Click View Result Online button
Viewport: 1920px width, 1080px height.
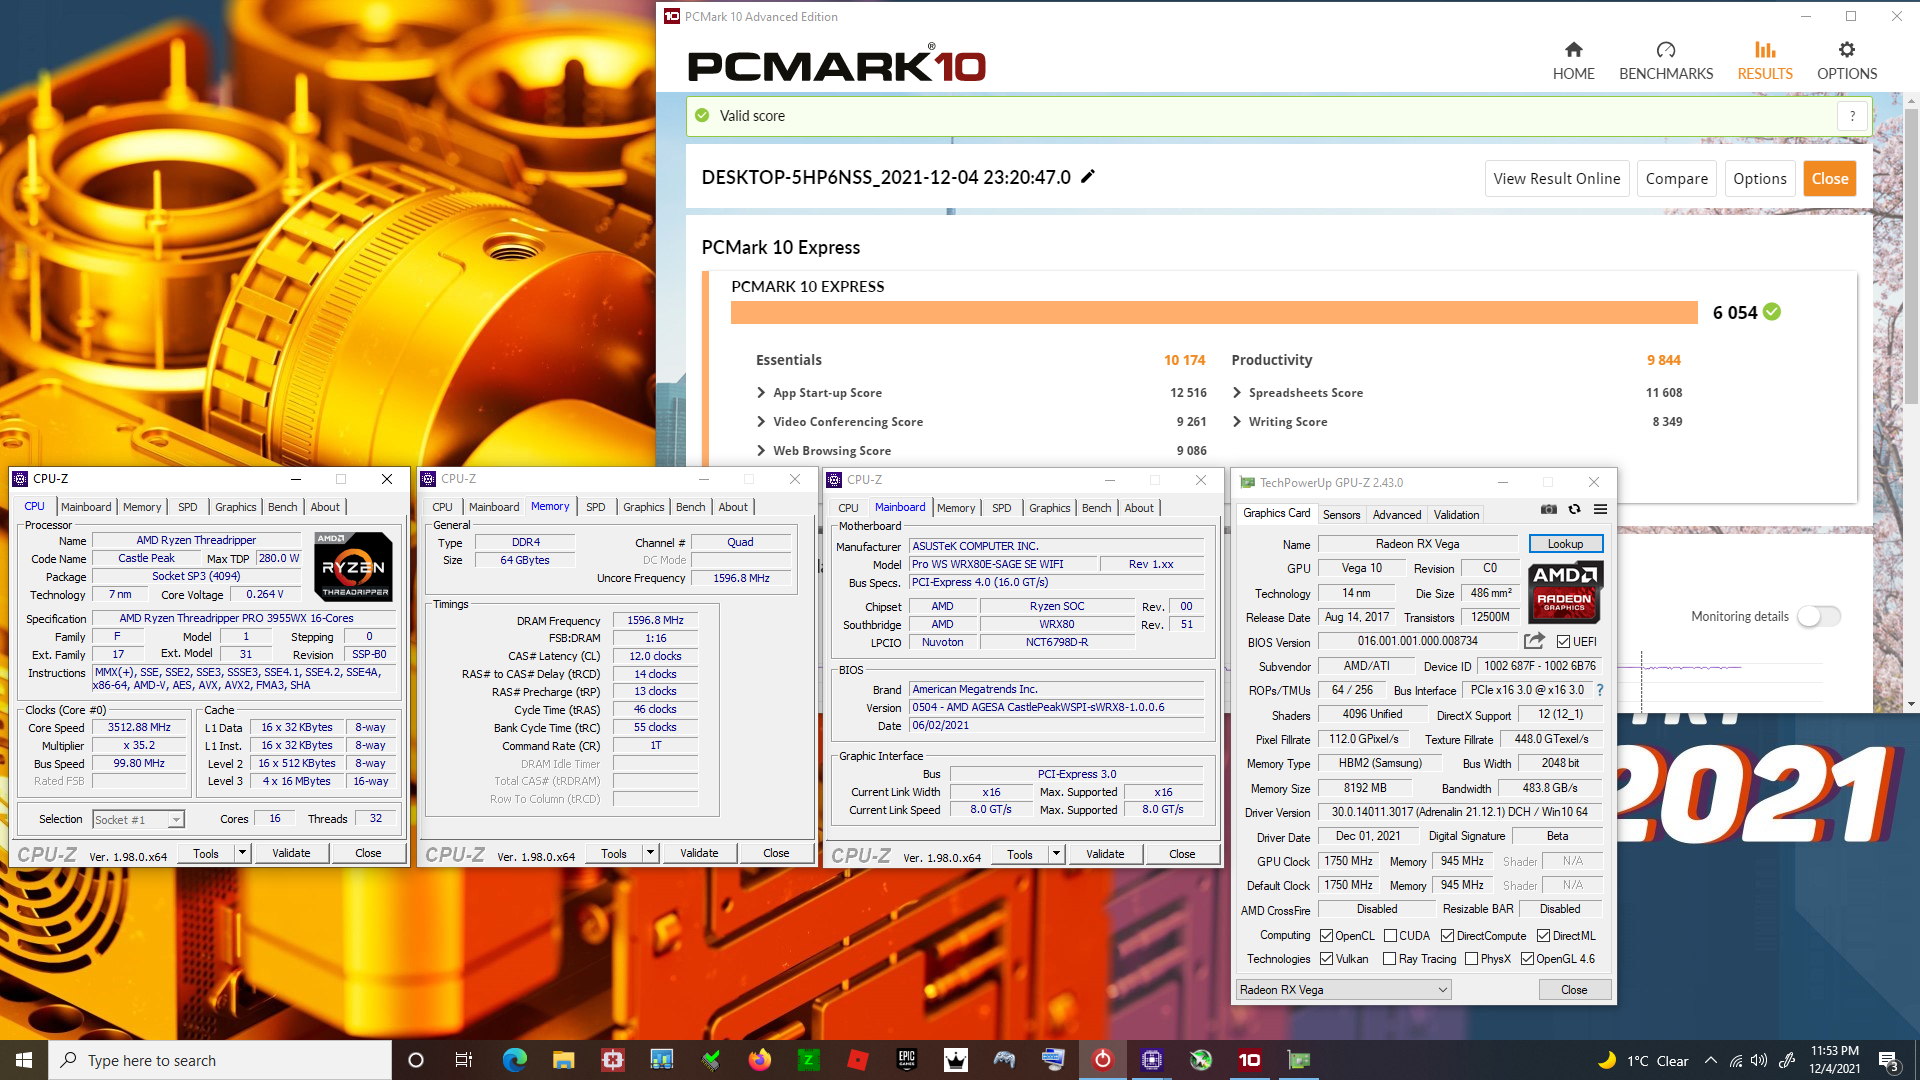1556,179
